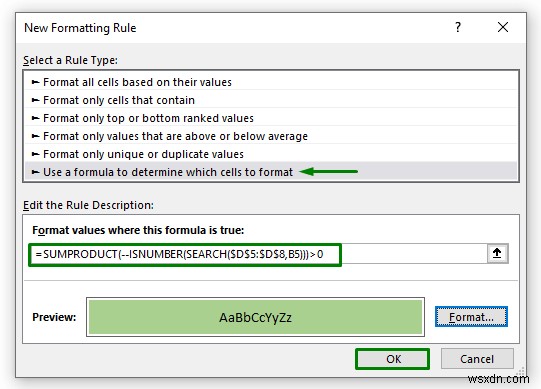The image size is (541, 389).
Task: Select 'Format all cells based on their values'
Action: click(x=271, y=82)
